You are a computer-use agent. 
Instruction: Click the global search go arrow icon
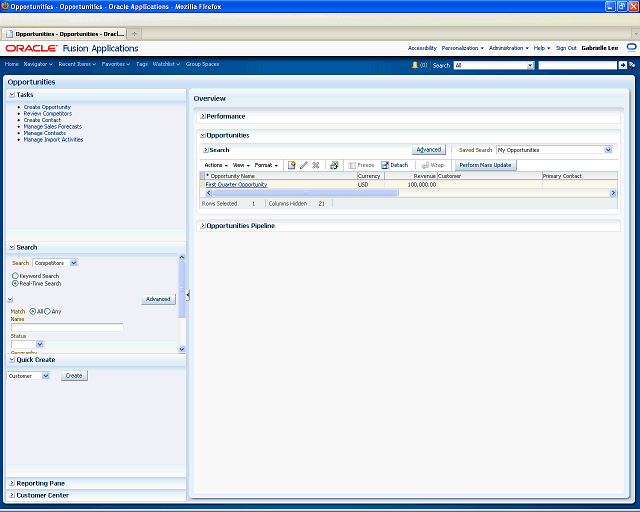point(622,65)
